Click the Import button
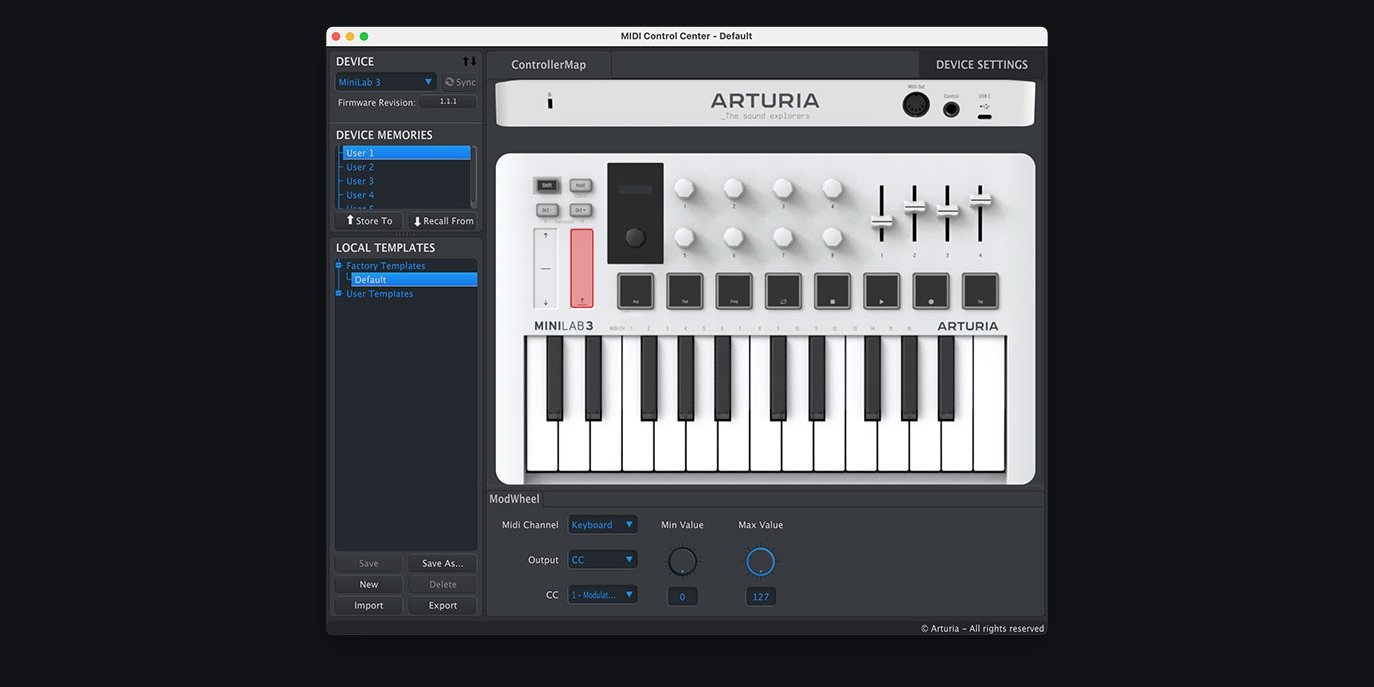The width and height of the screenshot is (1374, 687). click(x=369, y=606)
